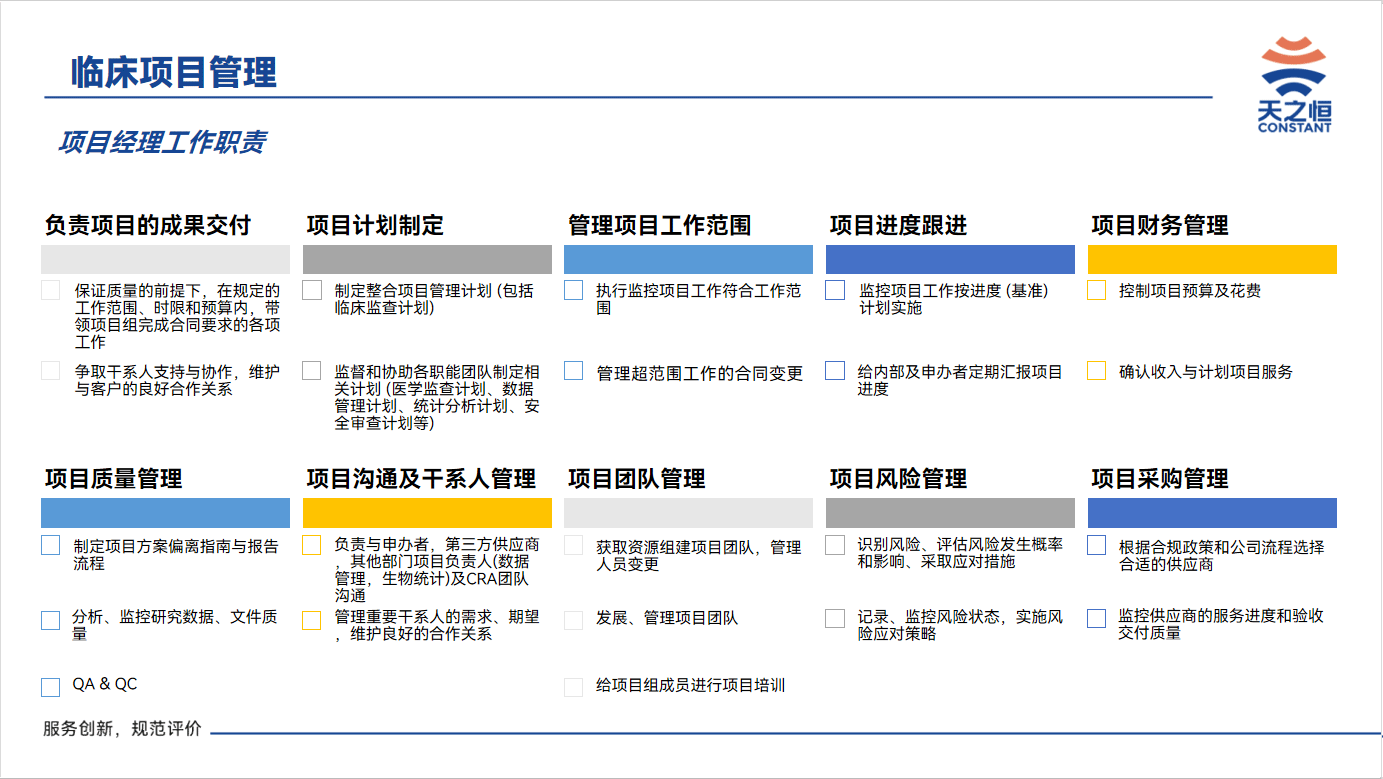
Task: Select the slide title 临床项目管理
Action: (x=174, y=72)
